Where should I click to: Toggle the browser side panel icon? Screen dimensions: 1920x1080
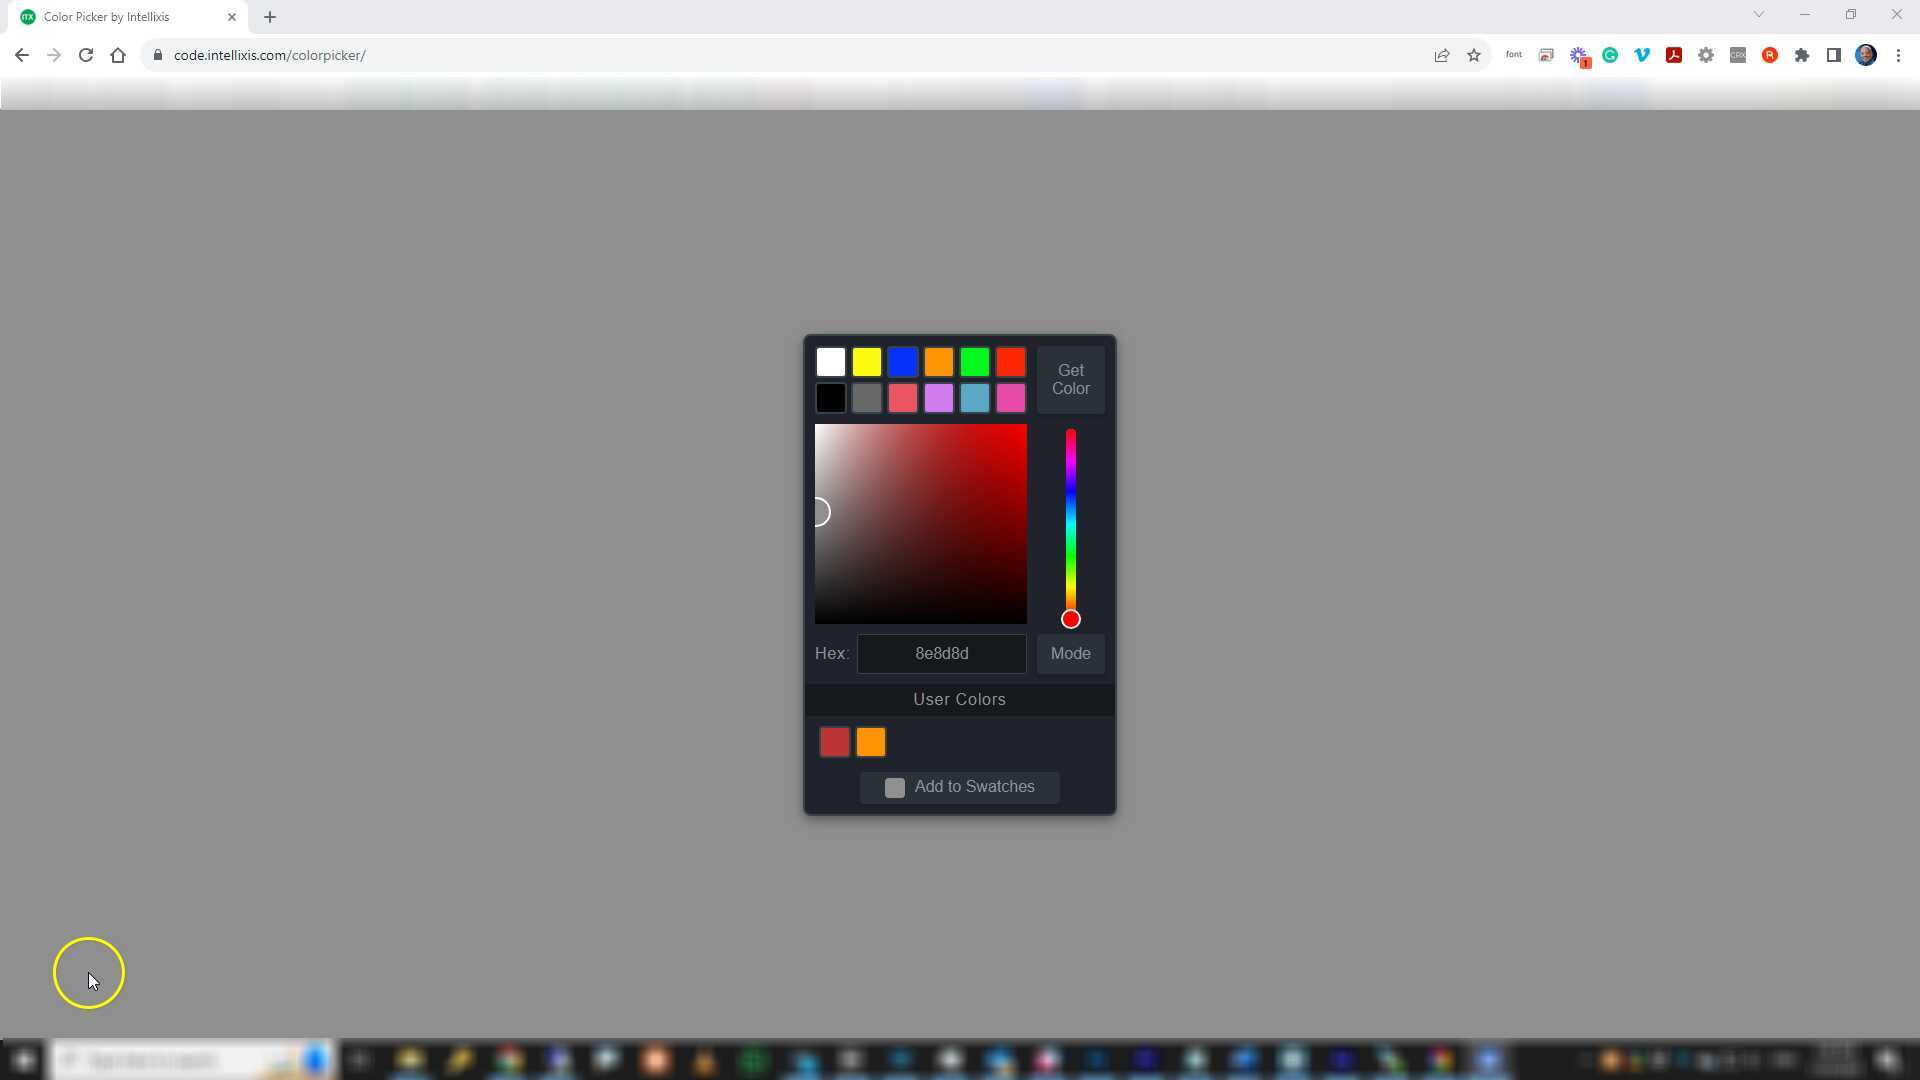(x=1834, y=55)
